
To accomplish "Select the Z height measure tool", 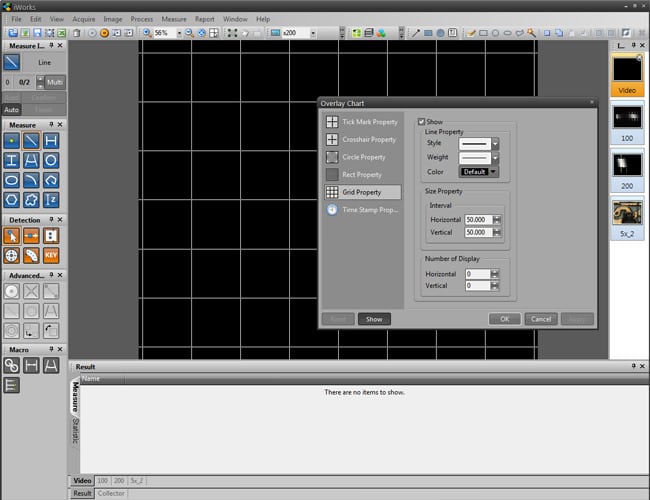I will tap(51, 200).
